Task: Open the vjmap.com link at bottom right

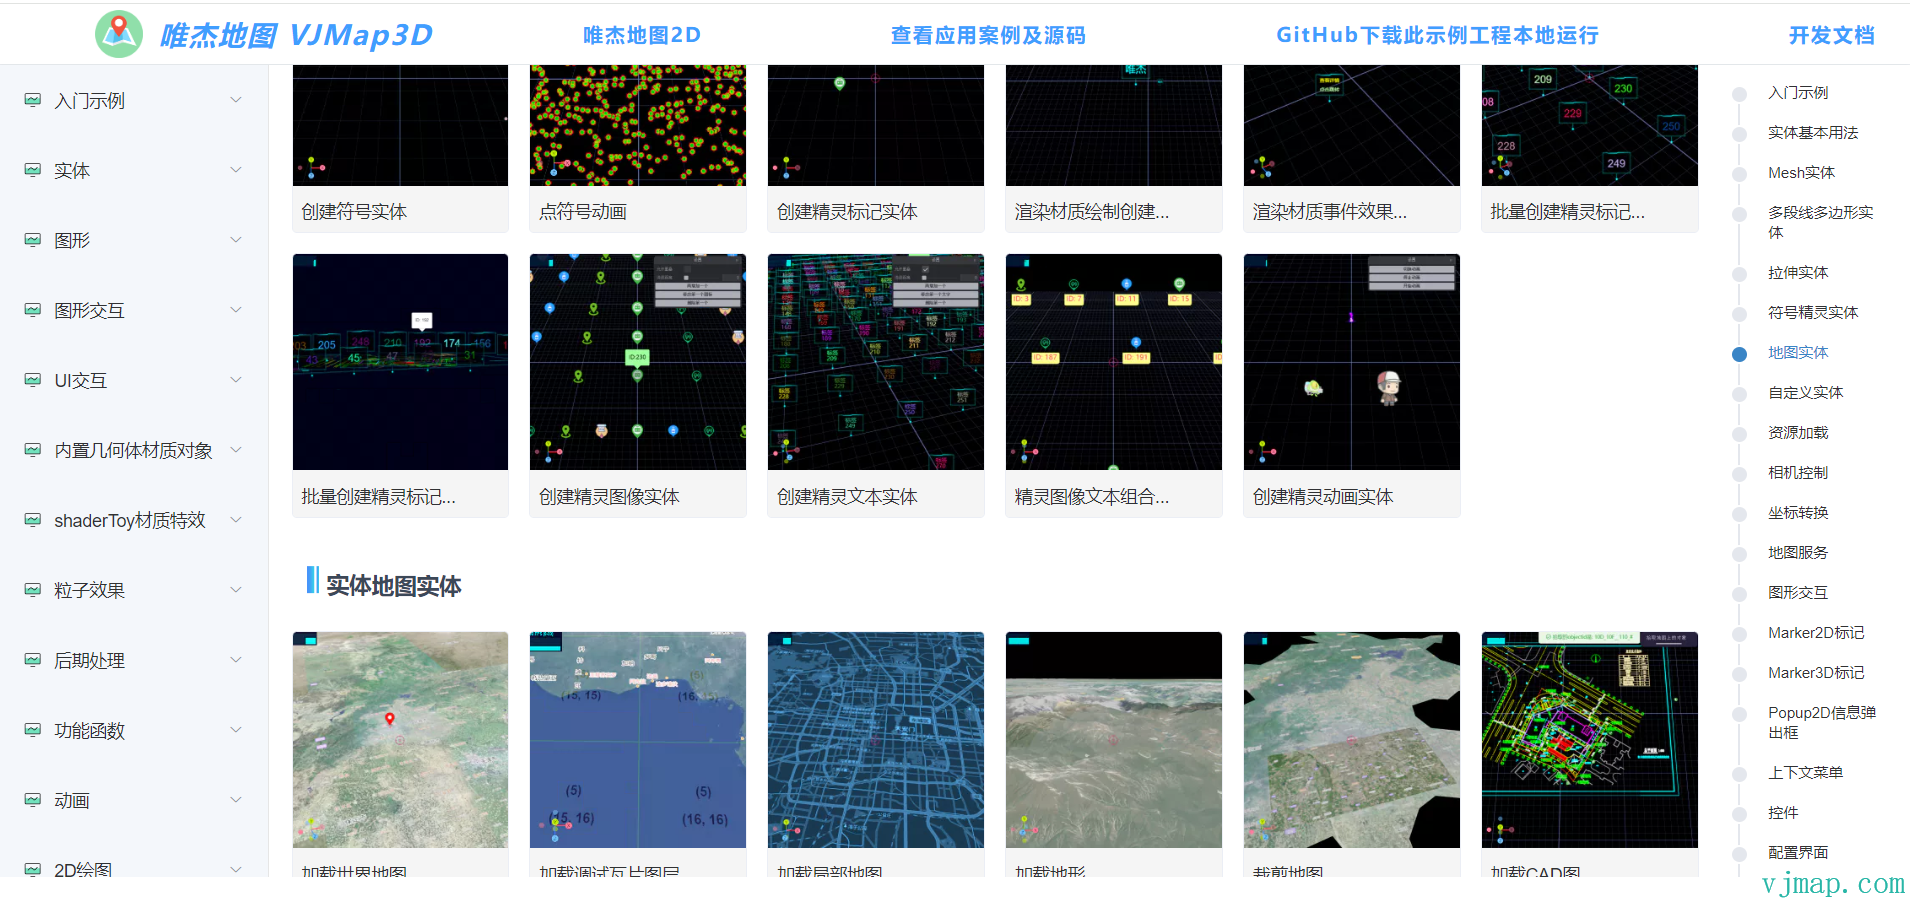Action: [1833, 884]
